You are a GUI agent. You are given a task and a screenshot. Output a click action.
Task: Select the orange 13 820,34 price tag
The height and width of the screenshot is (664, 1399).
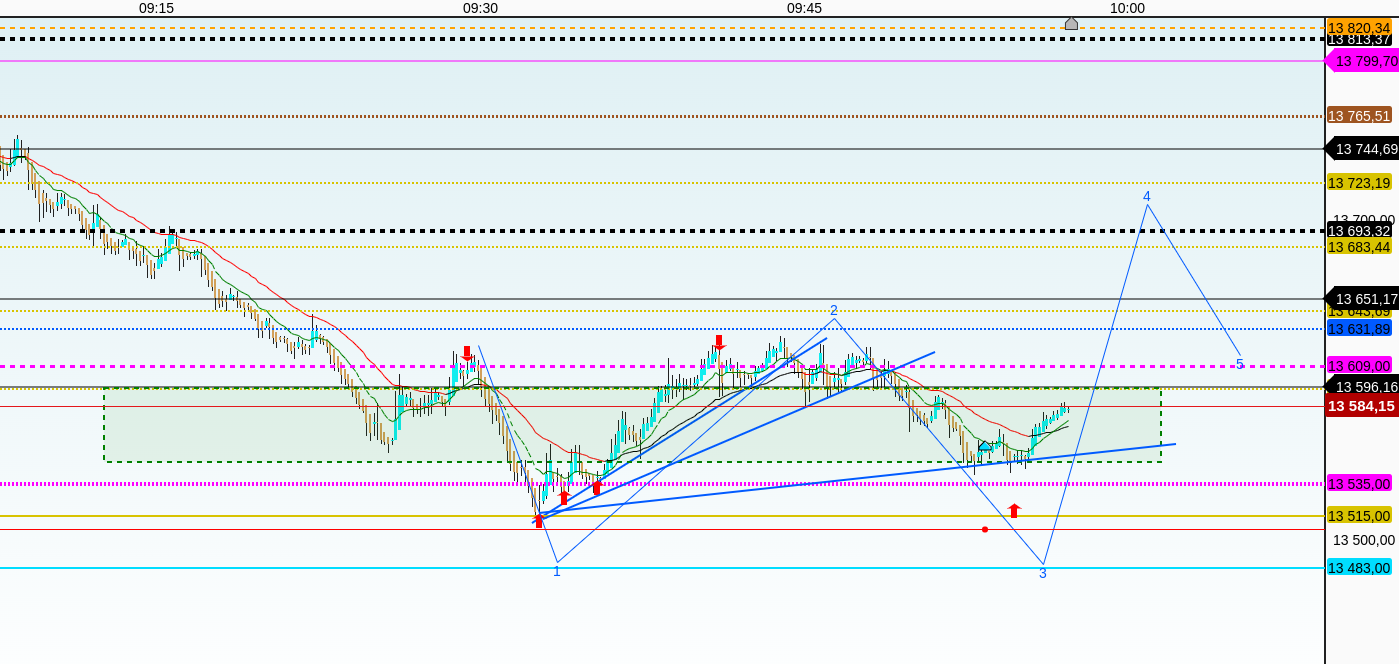1359,28
